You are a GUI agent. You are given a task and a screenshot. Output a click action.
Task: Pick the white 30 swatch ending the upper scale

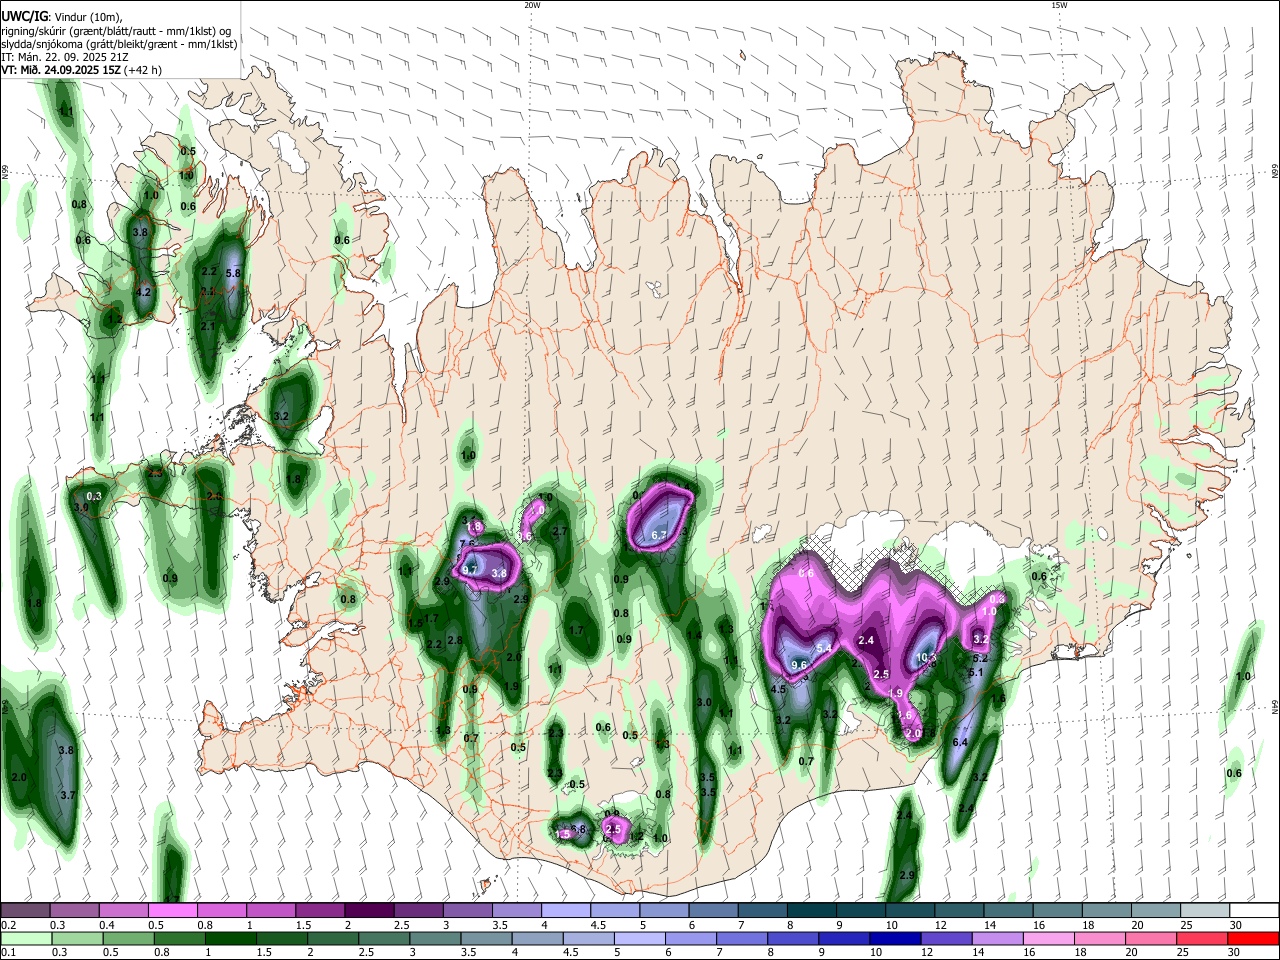click(1255, 910)
